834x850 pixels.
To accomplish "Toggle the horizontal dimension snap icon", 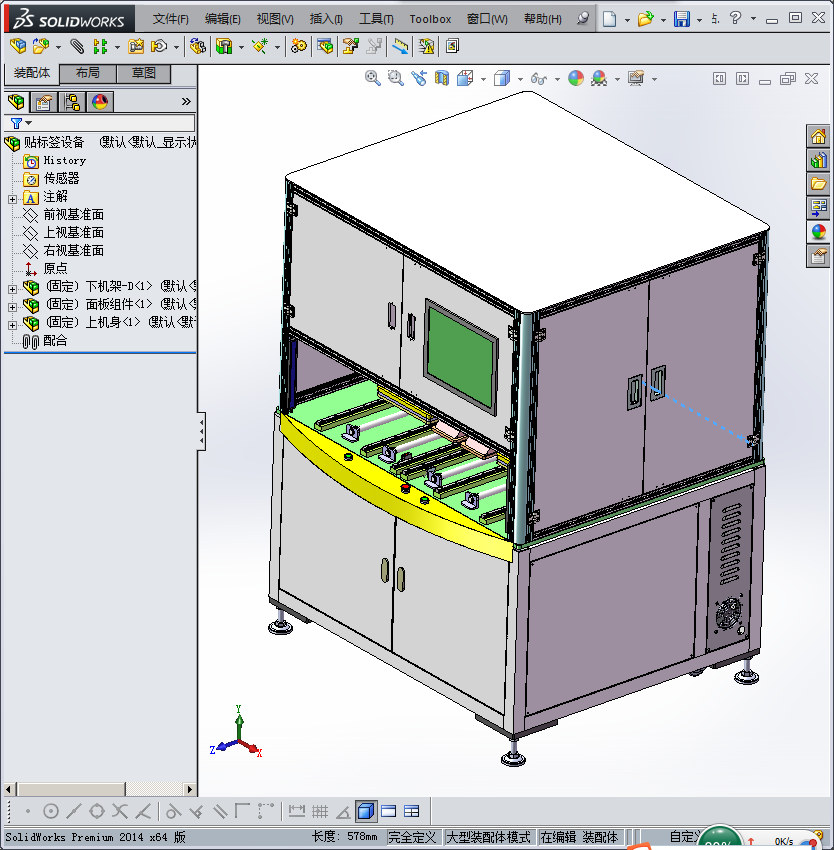I will (x=297, y=811).
